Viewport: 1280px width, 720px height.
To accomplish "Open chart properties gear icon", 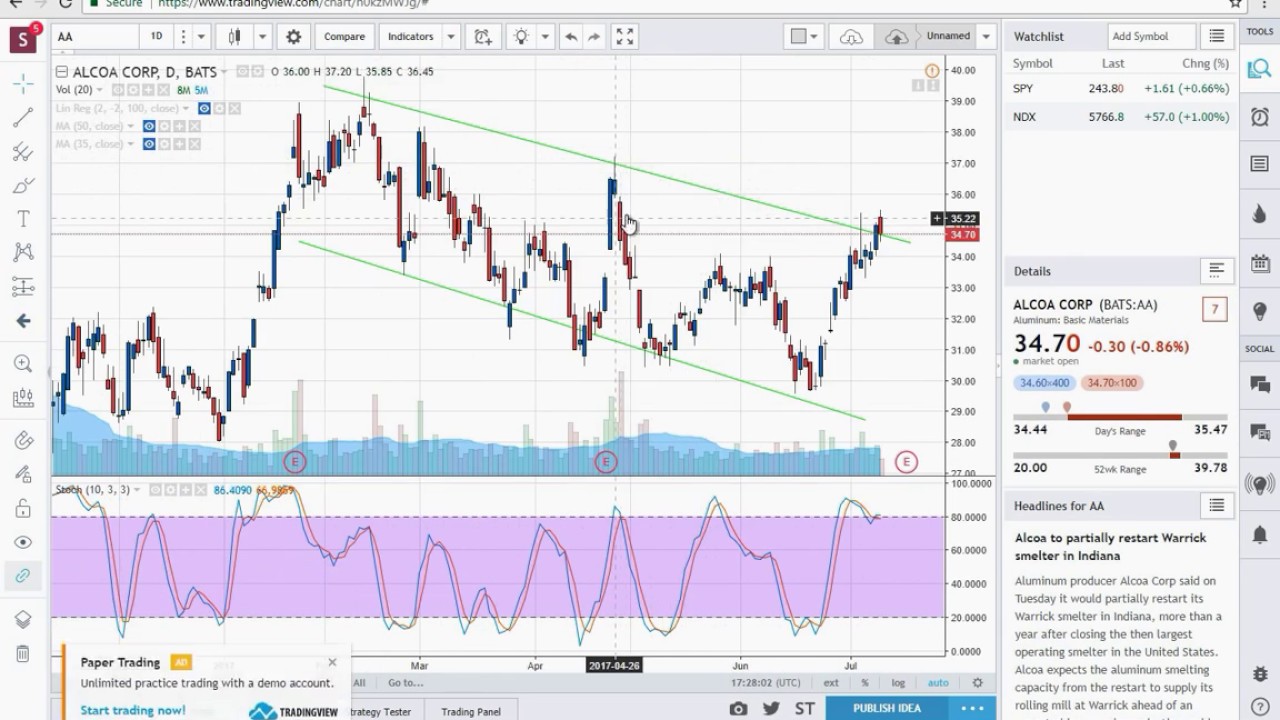I will [x=293, y=37].
